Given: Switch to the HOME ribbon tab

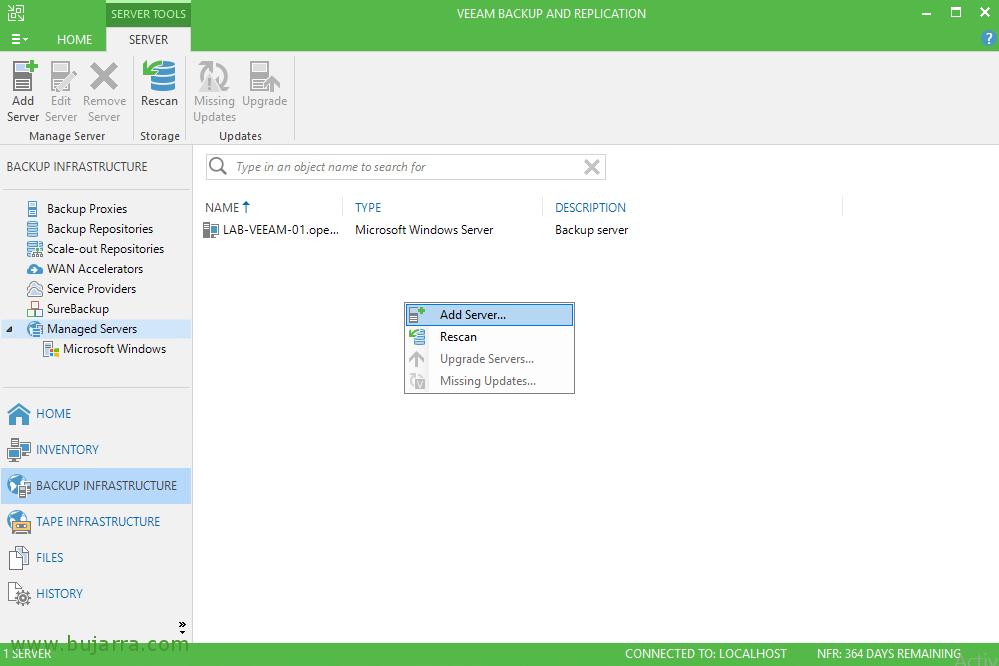Looking at the screenshot, I should point(75,40).
